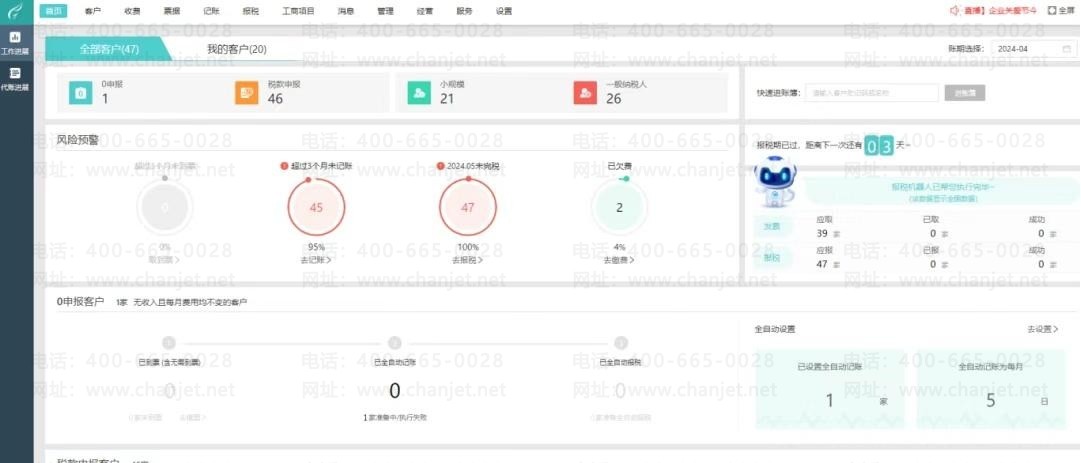Click the 小规模 count value 21
1081x463 pixels.
click(x=447, y=99)
